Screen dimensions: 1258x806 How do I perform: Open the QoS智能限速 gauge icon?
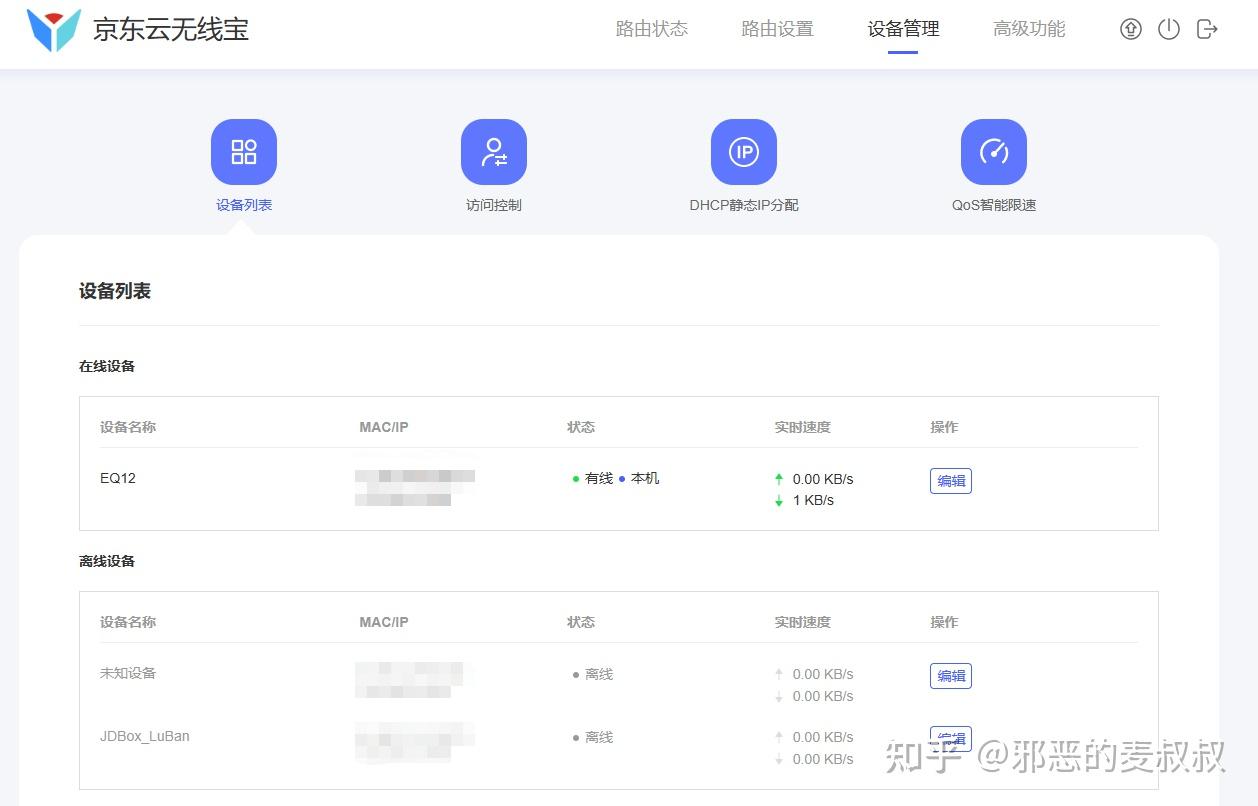click(994, 152)
